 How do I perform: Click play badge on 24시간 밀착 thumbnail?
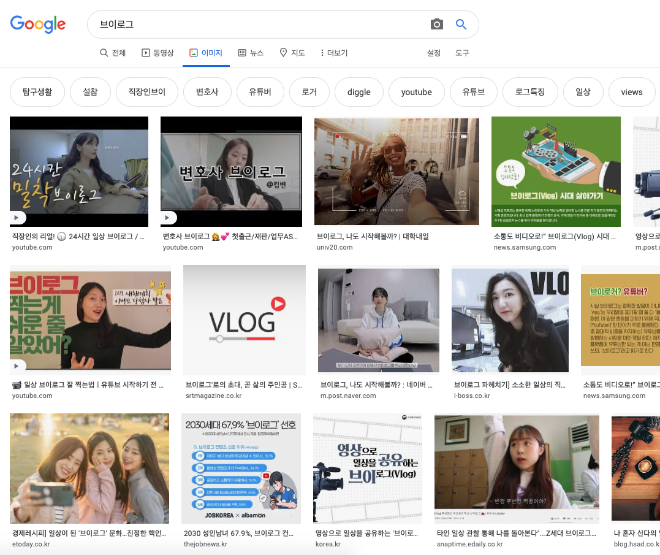click(x=17, y=218)
